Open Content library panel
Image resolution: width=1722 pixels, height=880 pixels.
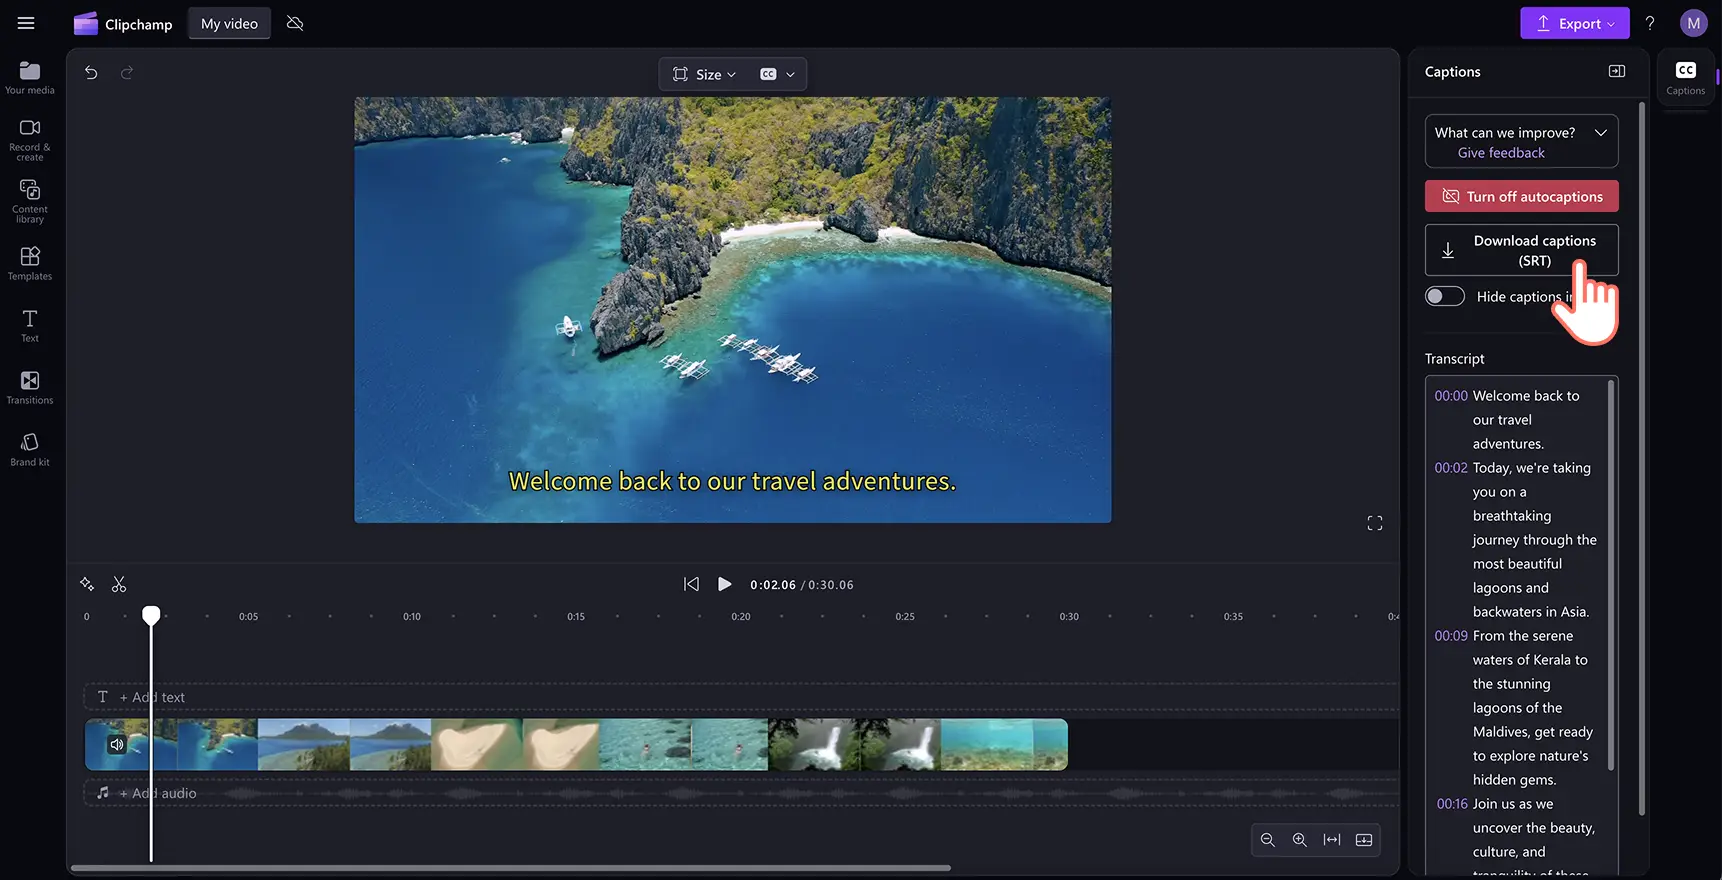coord(30,202)
